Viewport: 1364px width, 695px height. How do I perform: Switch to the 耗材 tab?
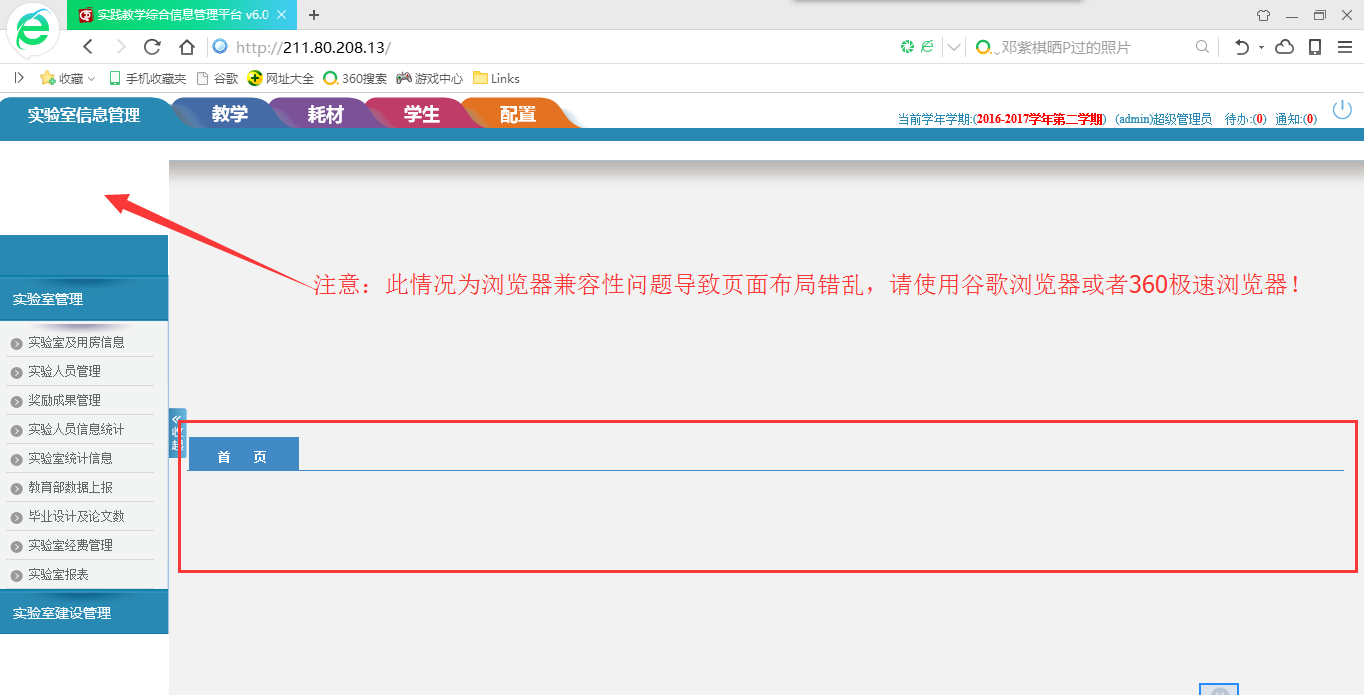click(325, 115)
